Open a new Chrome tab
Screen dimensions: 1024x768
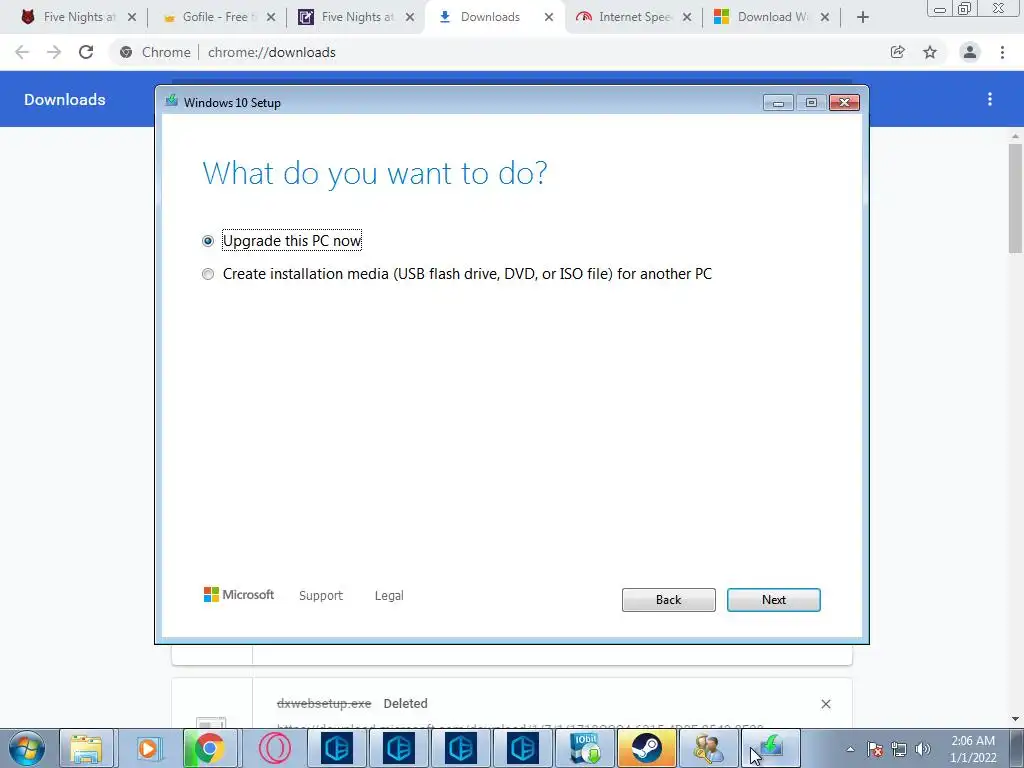(x=863, y=18)
